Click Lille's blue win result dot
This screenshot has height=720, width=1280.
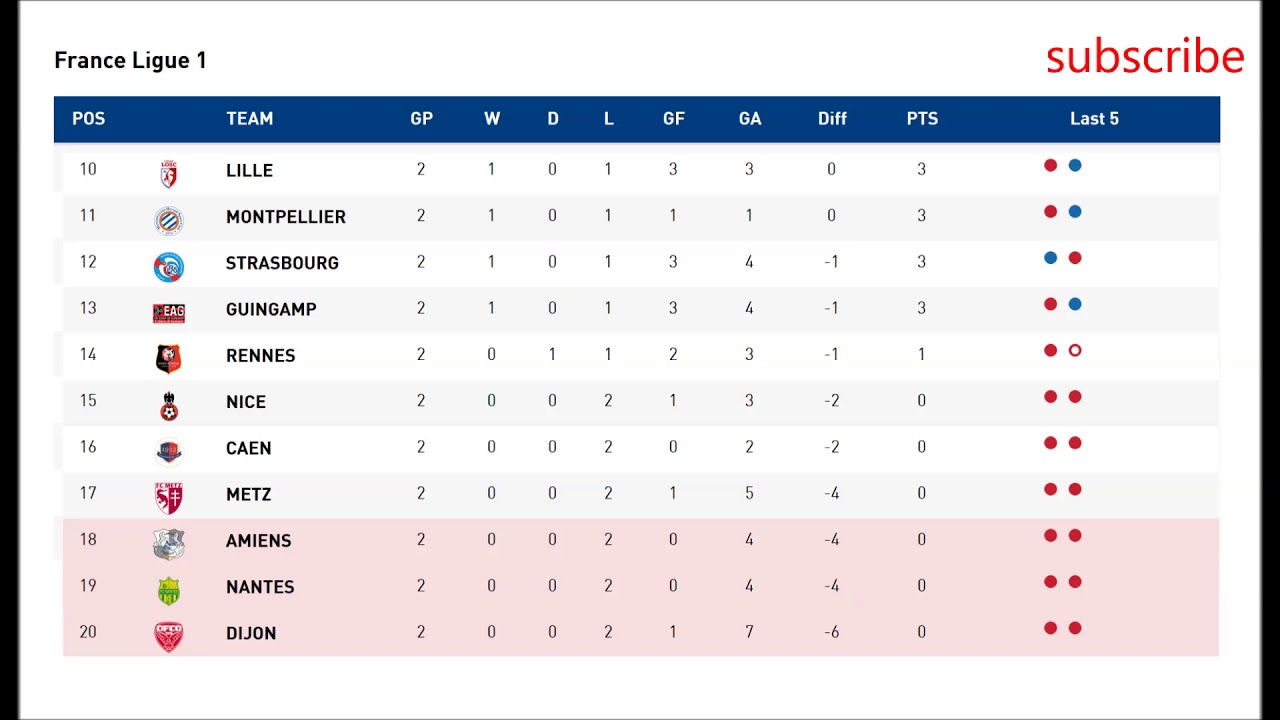[1075, 166]
